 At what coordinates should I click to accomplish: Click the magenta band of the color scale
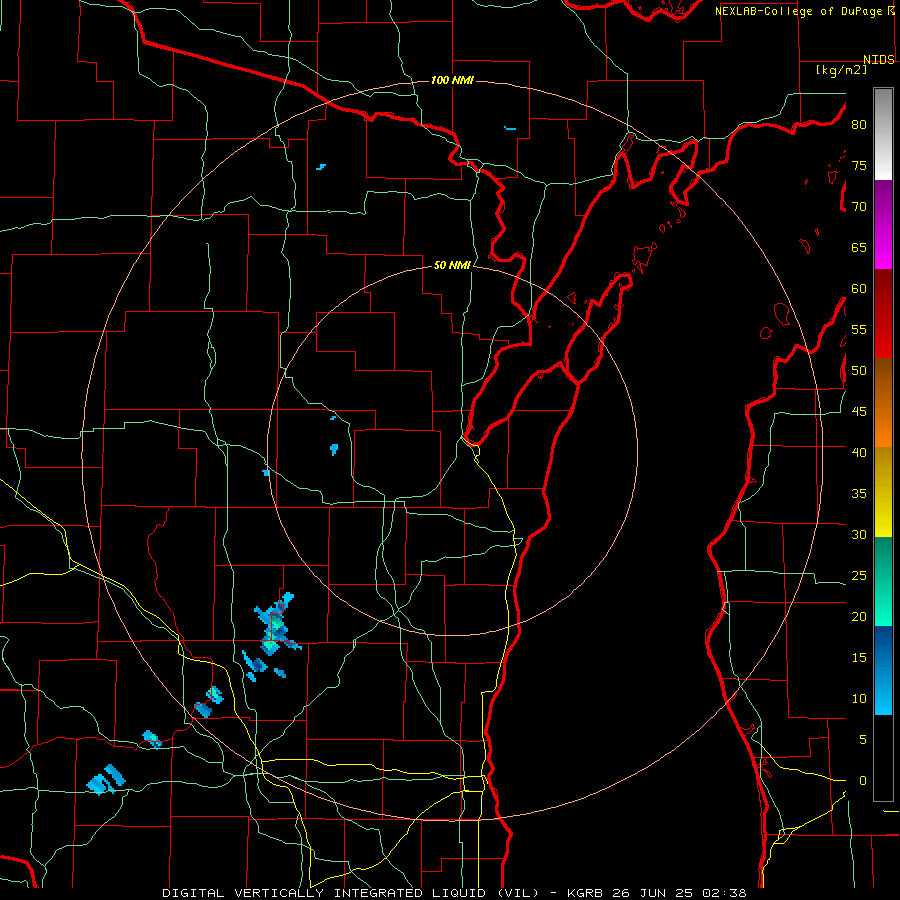[883, 225]
